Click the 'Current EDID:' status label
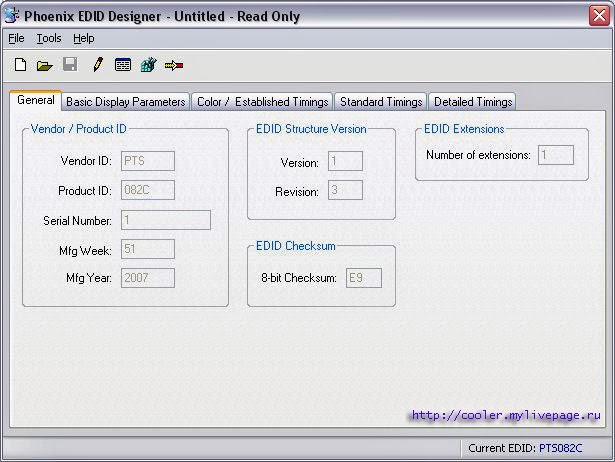This screenshot has height=462, width=615. tap(502, 448)
